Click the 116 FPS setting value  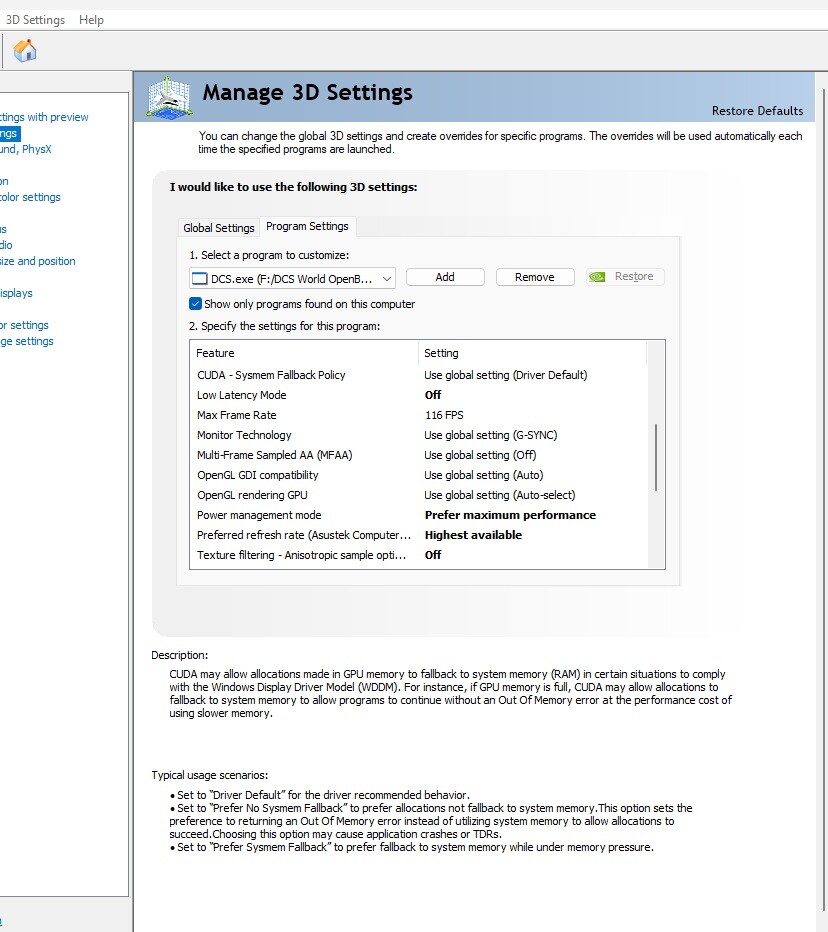(444, 415)
